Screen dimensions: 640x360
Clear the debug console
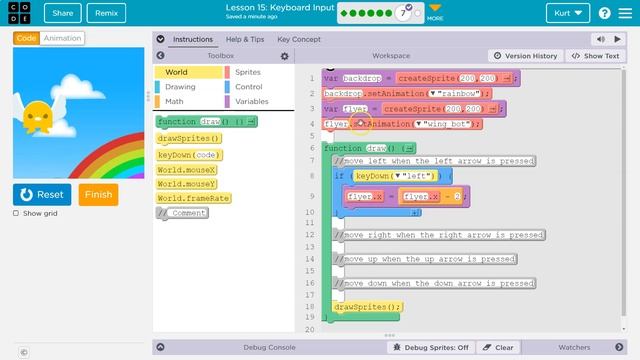pyautogui.click(x=498, y=347)
